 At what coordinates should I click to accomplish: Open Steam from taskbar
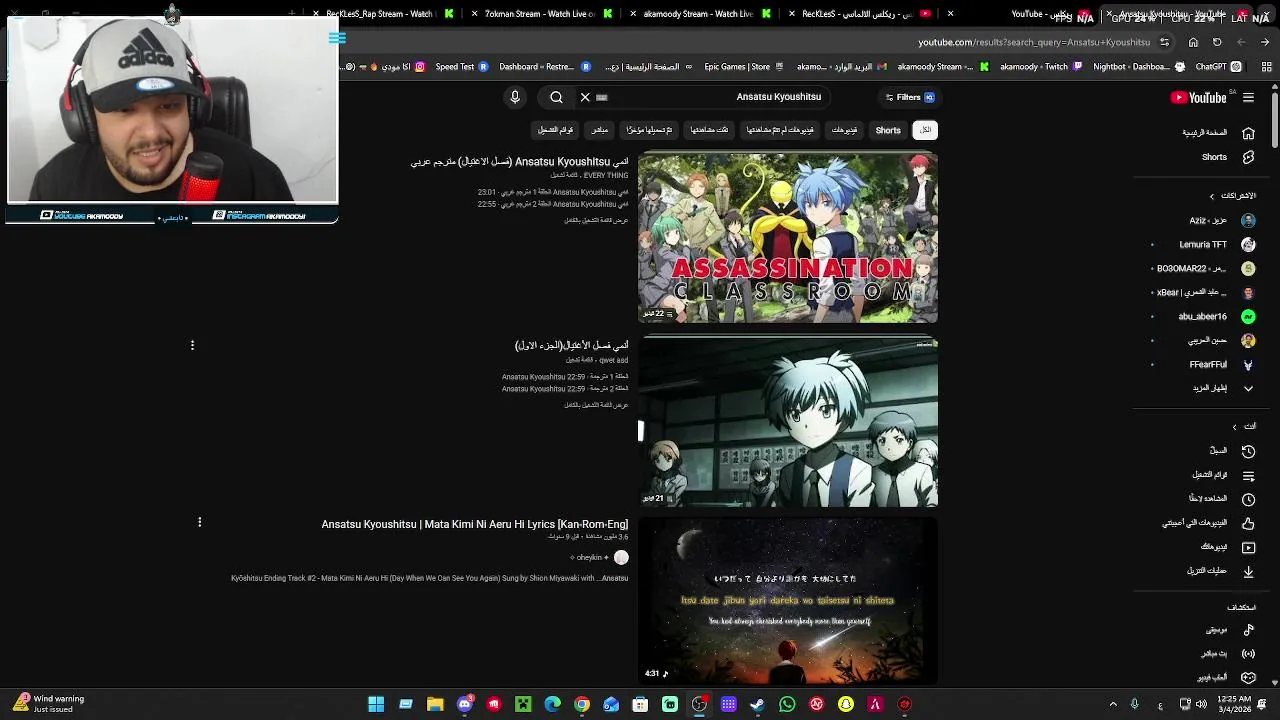758,704
